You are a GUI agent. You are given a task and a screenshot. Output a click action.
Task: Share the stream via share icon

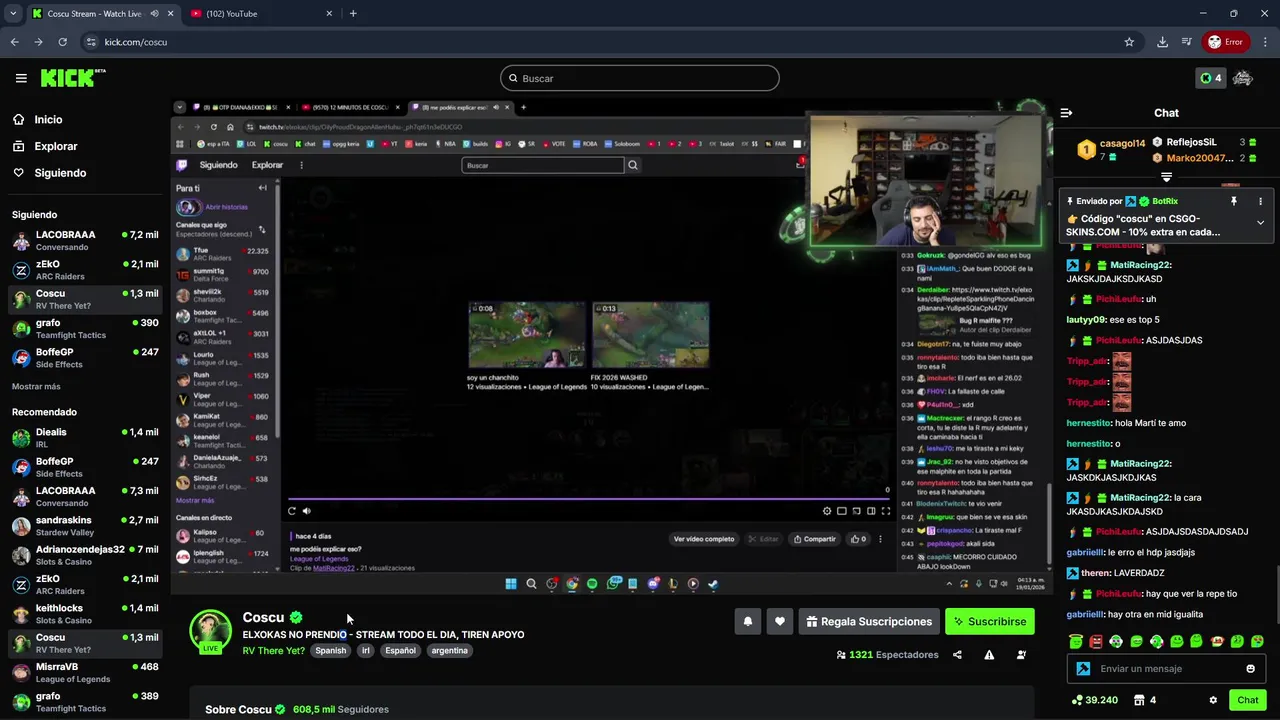click(x=957, y=655)
